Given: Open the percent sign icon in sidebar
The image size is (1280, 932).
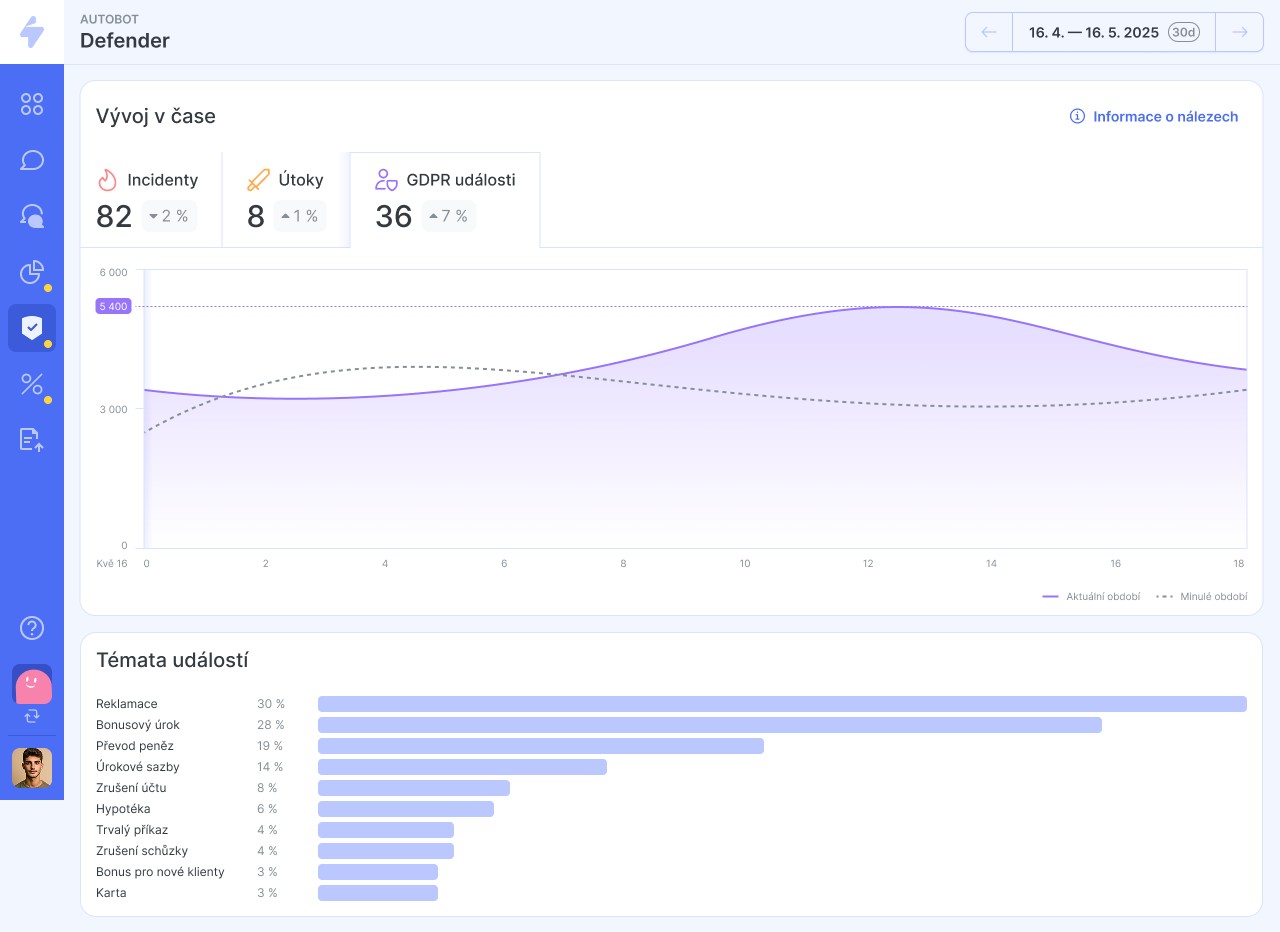Looking at the screenshot, I should 32,384.
